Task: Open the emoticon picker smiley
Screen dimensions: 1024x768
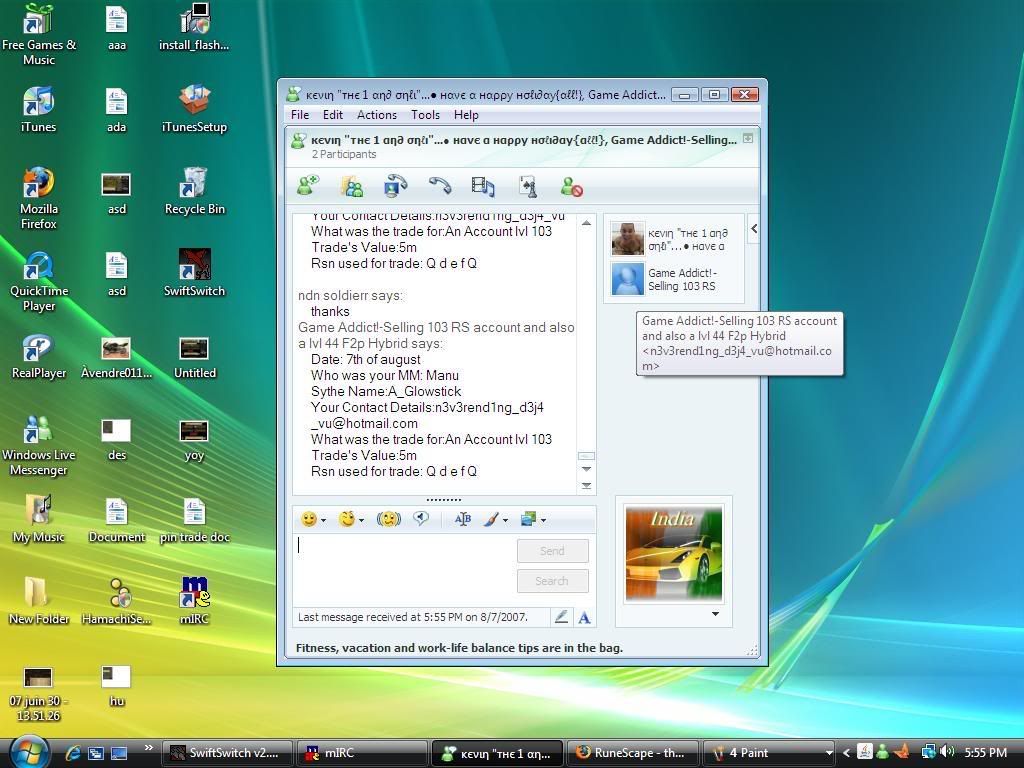Action: (x=309, y=519)
